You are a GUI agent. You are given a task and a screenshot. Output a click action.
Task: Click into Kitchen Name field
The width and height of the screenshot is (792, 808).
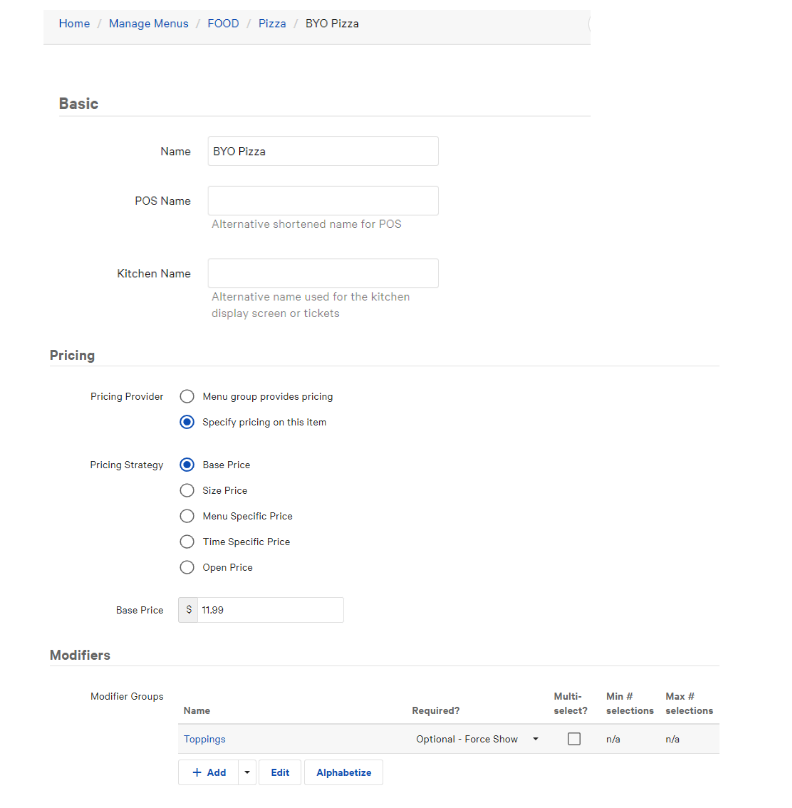coord(323,274)
